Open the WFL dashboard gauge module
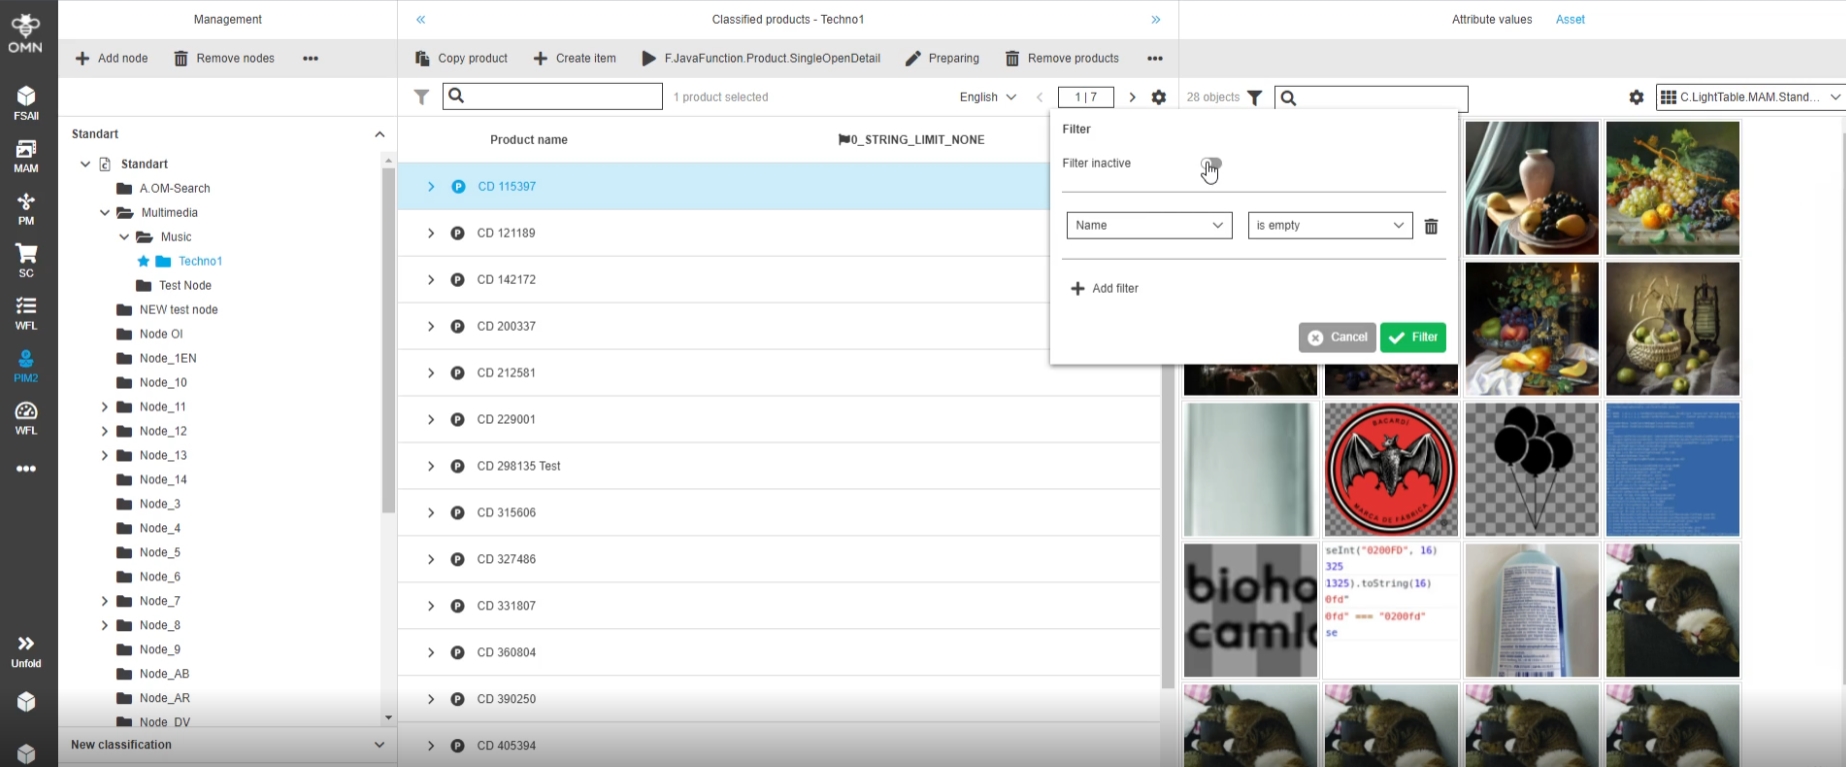This screenshot has height=767, width=1846. 26,418
